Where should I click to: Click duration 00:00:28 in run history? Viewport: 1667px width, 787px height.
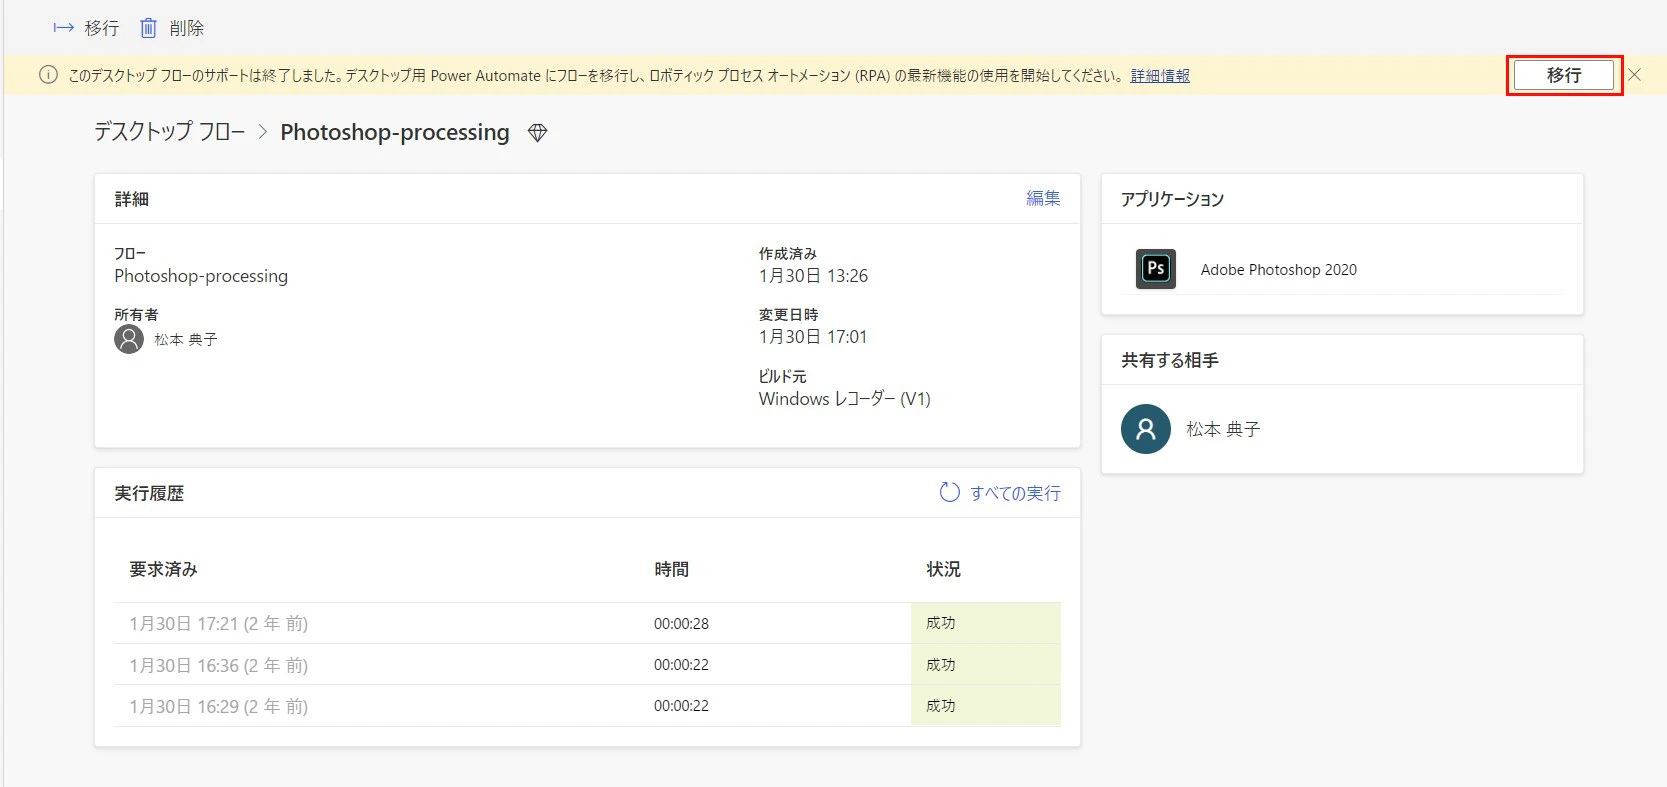[x=681, y=624]
